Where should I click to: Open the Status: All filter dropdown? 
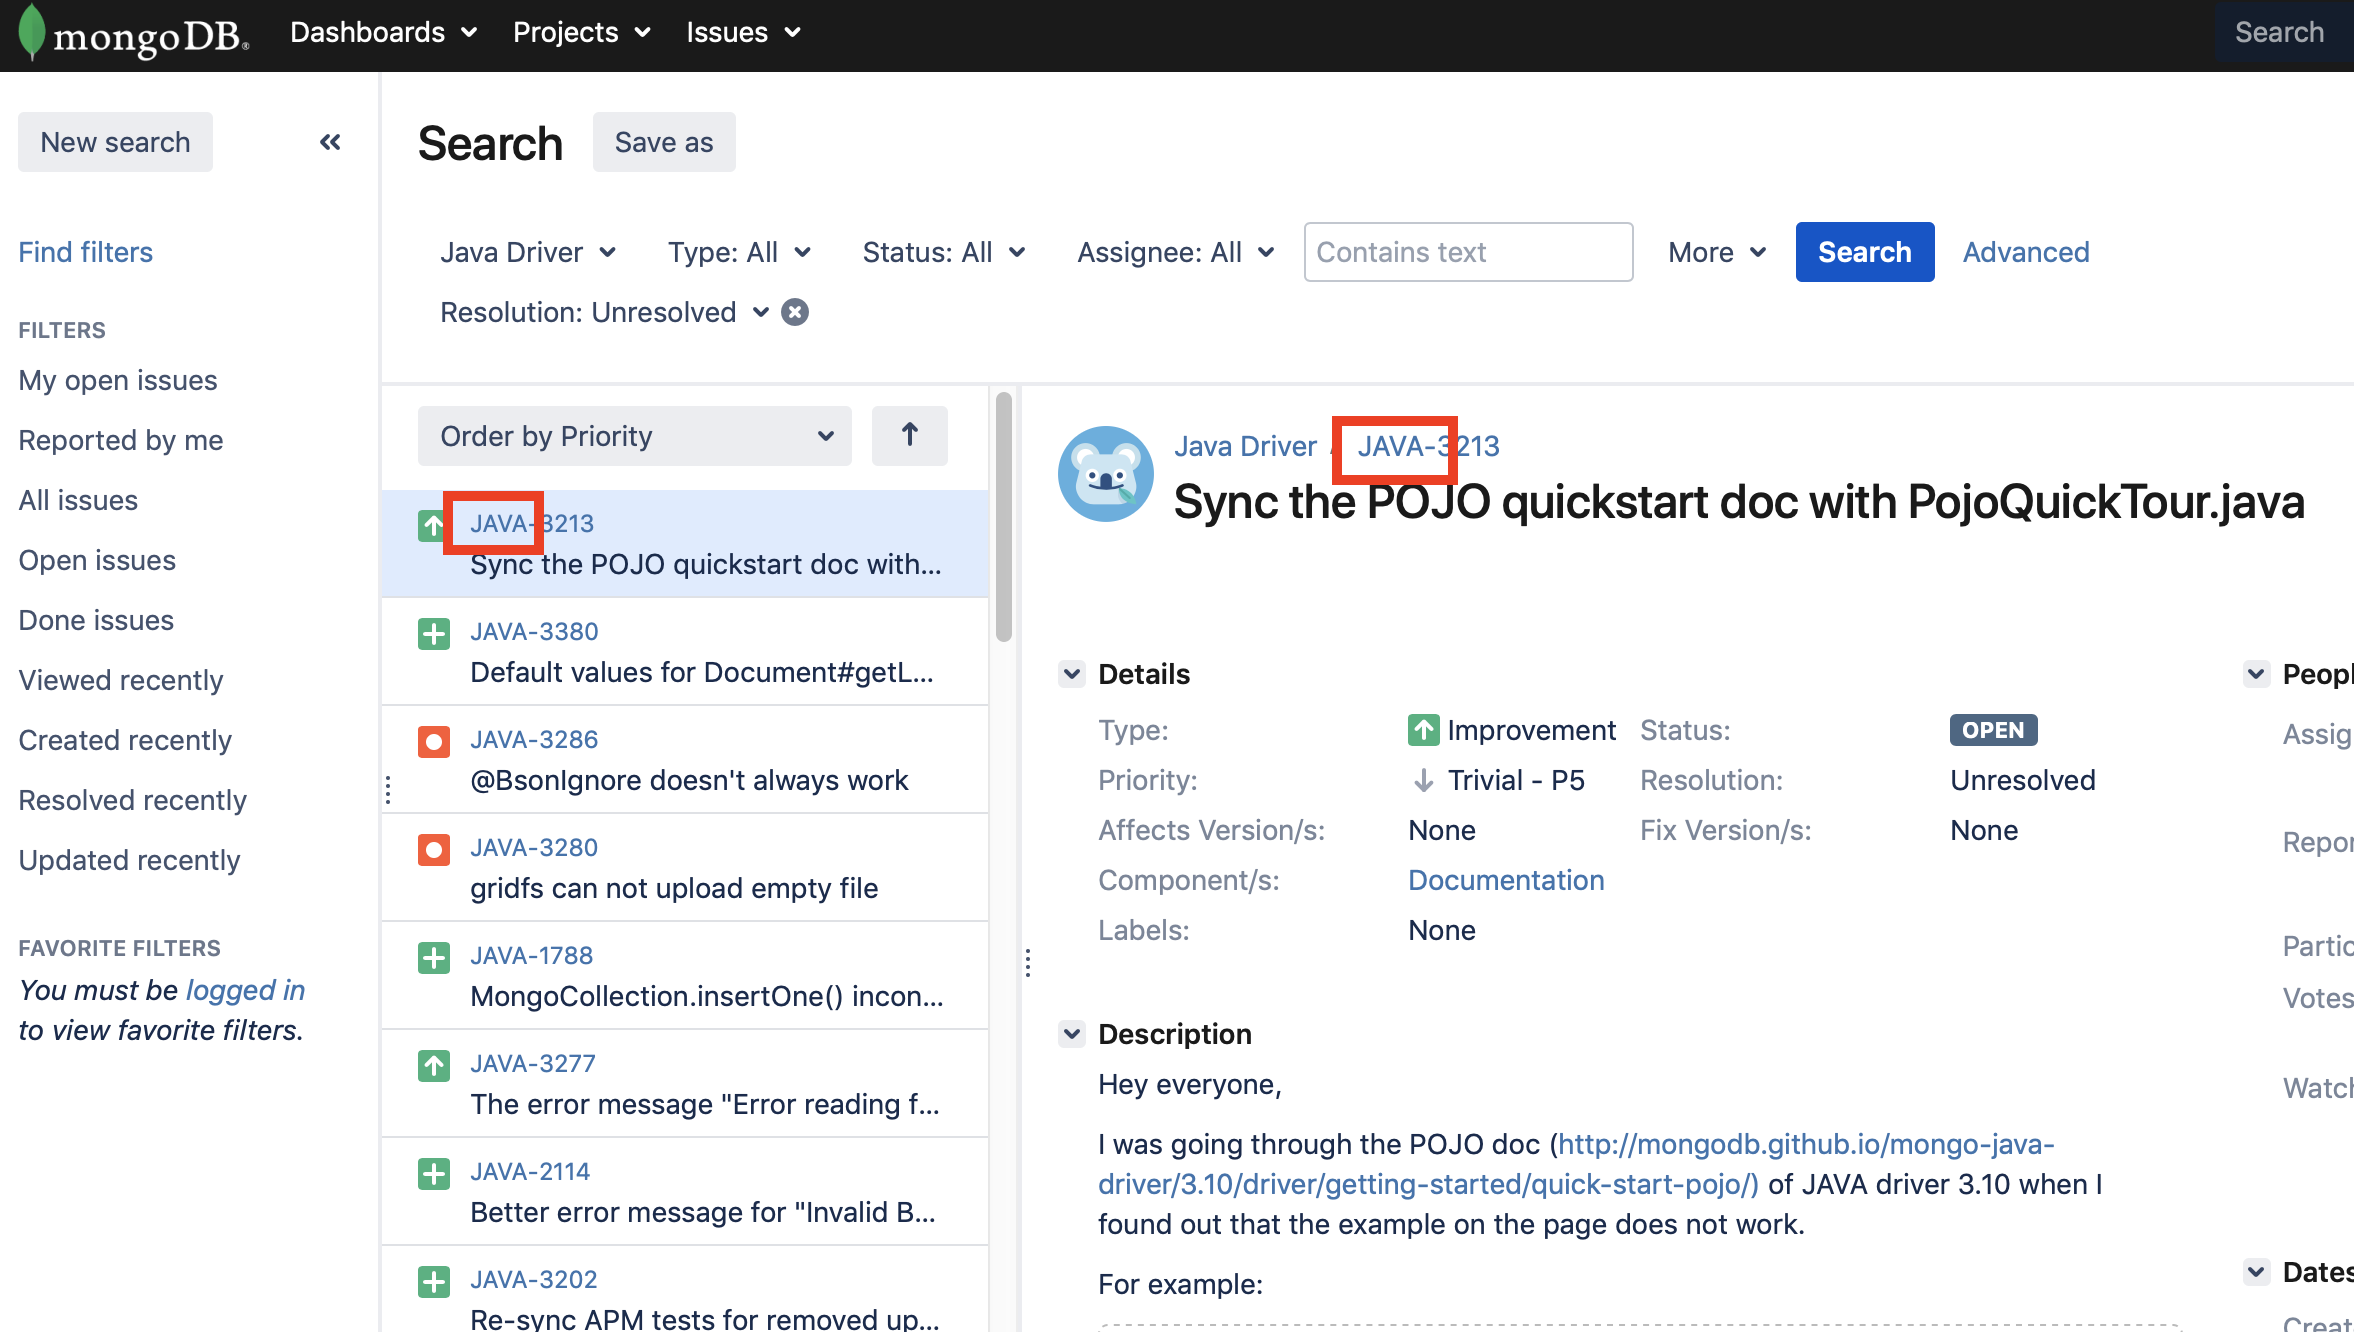[x=941, y=252]
